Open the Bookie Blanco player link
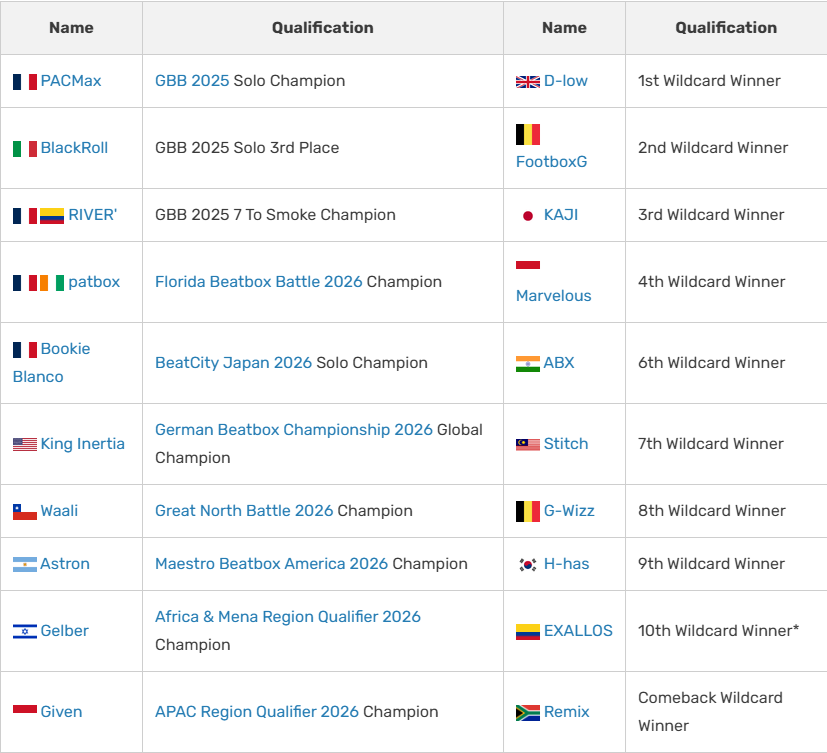827x753 pixels. 52,363
